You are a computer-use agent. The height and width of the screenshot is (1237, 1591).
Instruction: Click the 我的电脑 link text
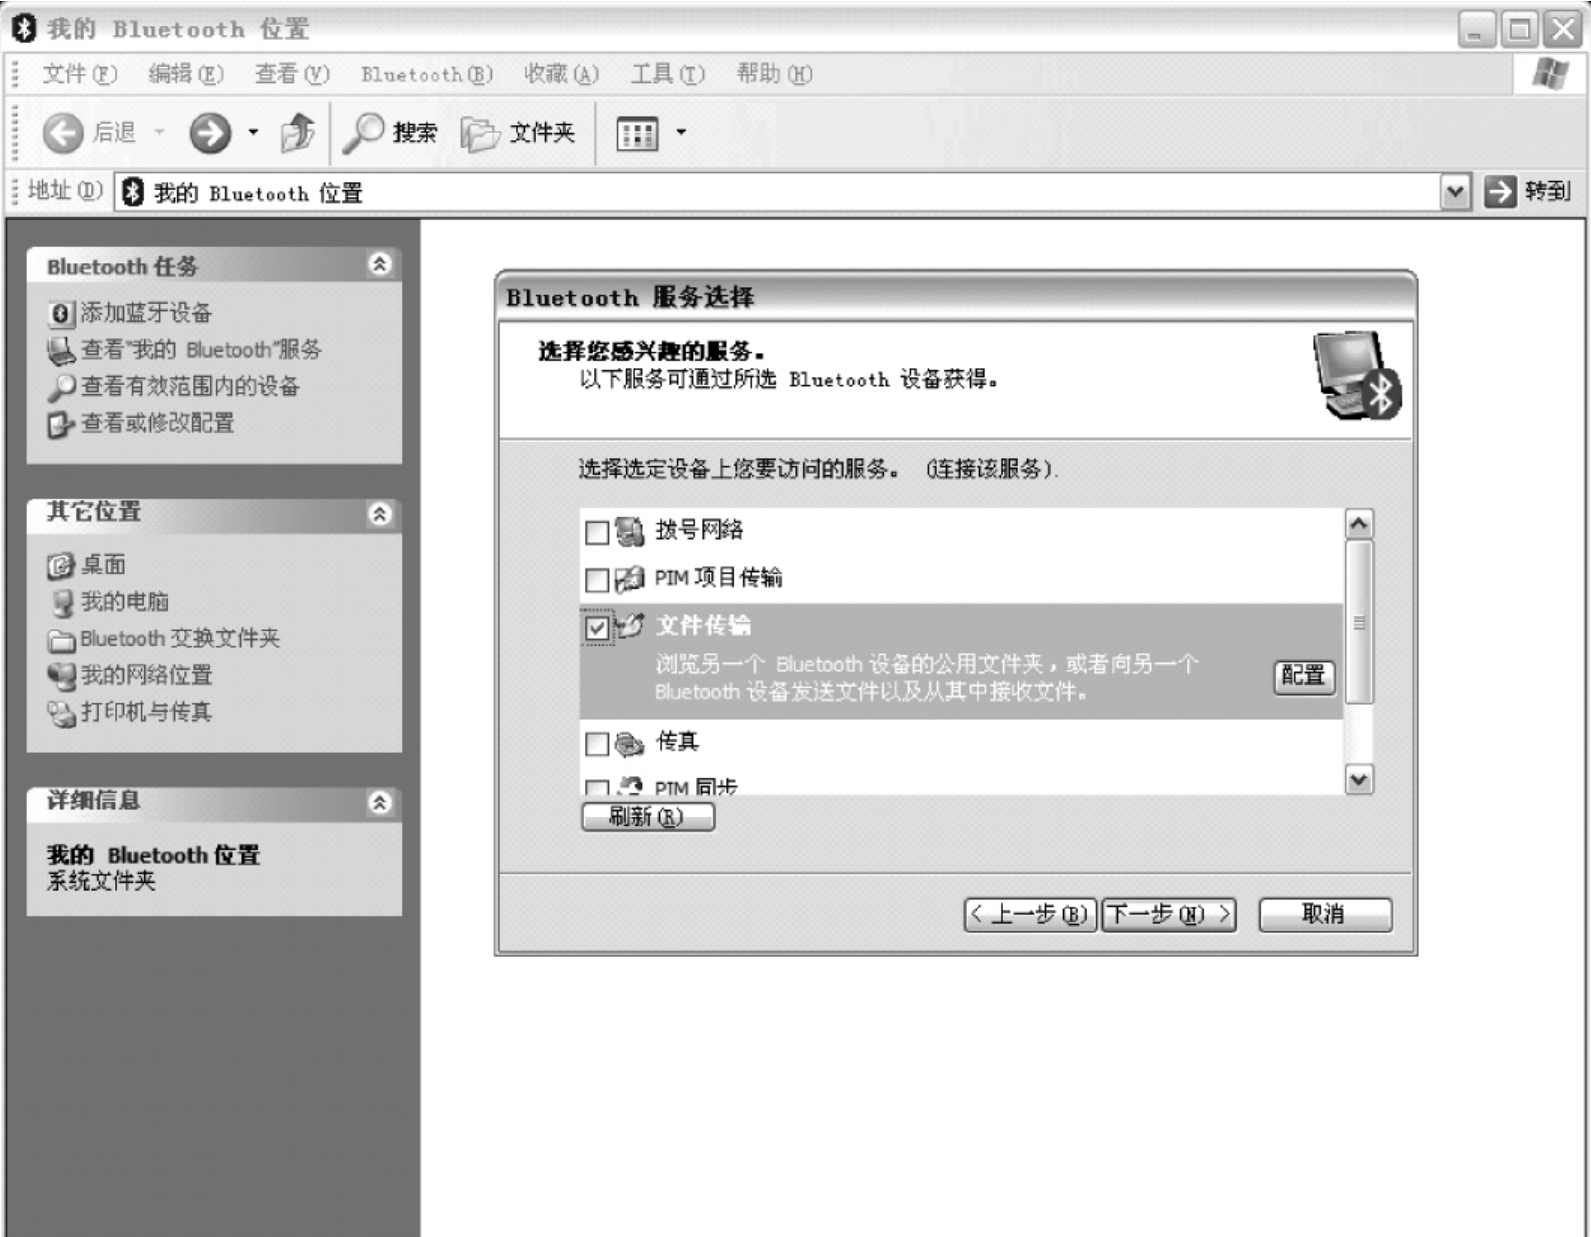pyautogui.click(x=125, y=602)
